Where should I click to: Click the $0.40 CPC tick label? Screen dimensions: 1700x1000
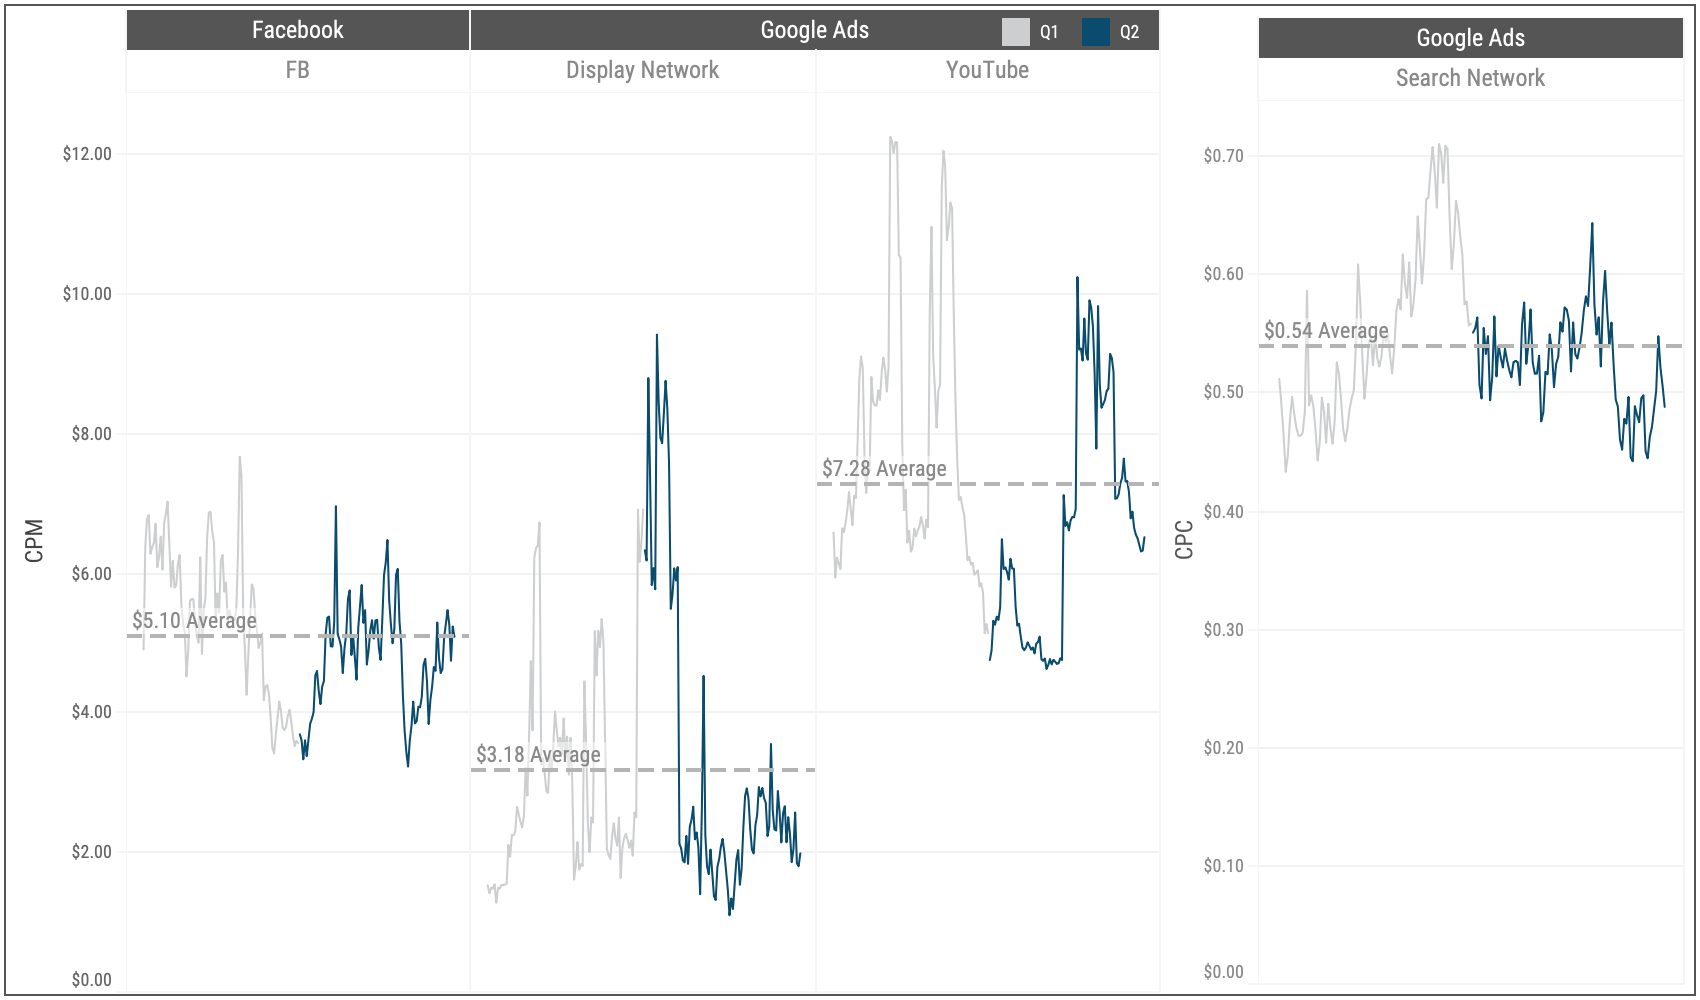[x=1224, y=512]
